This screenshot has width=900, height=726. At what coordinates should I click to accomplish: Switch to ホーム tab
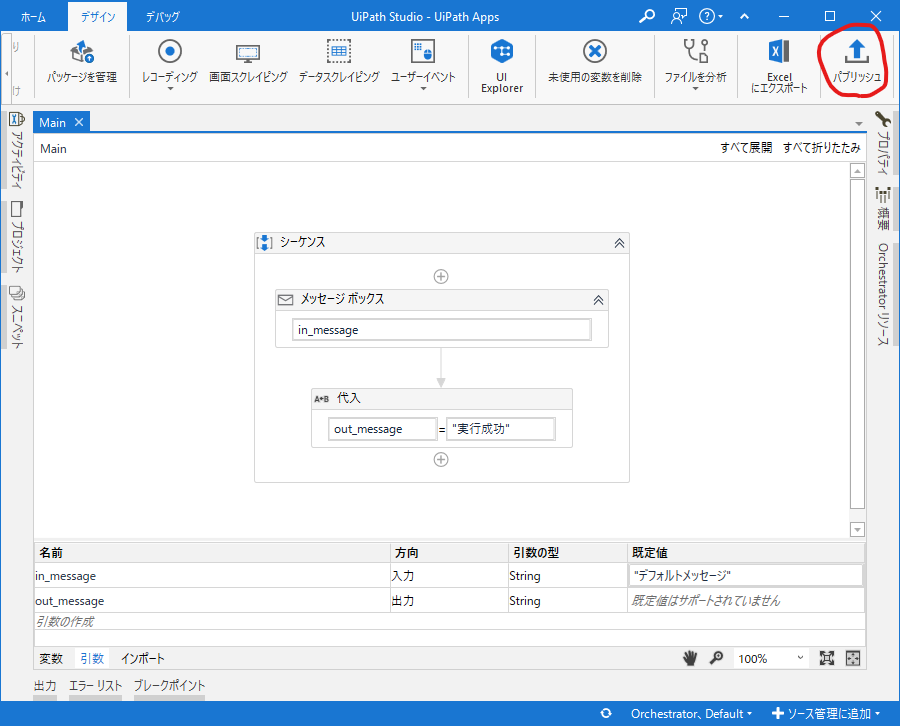point(33,17)
